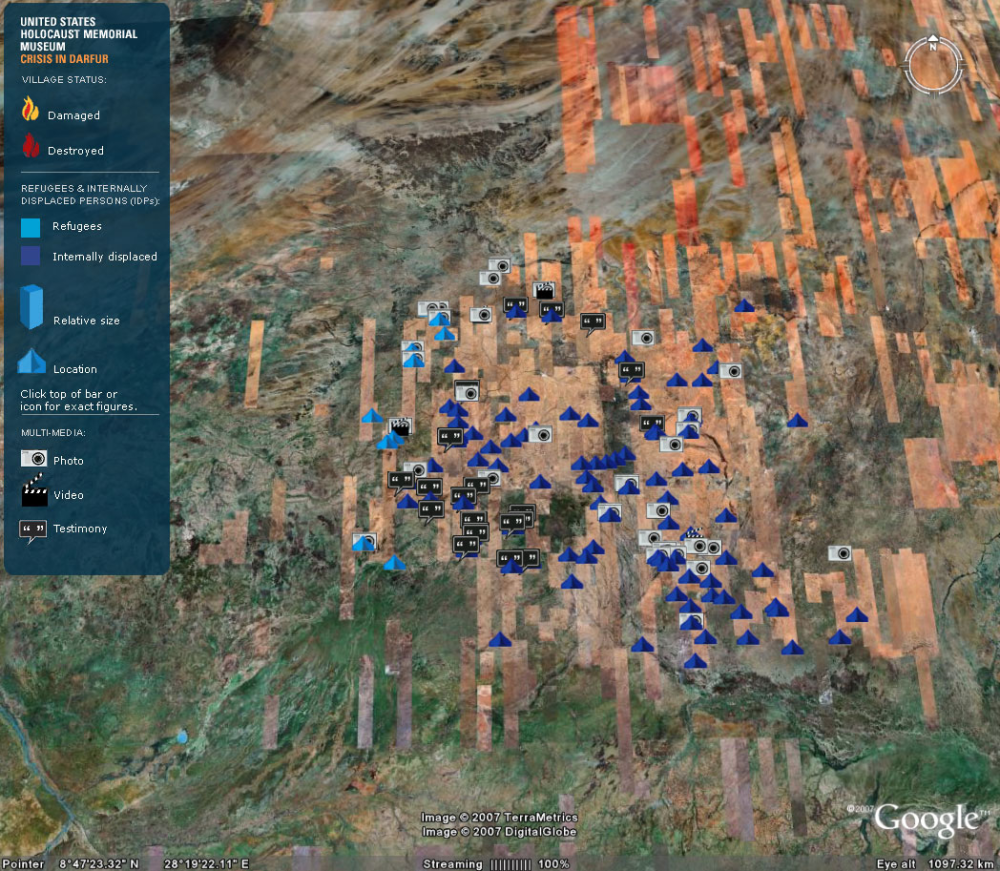
Task: Click the Location tent icon in legend
Action: [x=31, y=362]
